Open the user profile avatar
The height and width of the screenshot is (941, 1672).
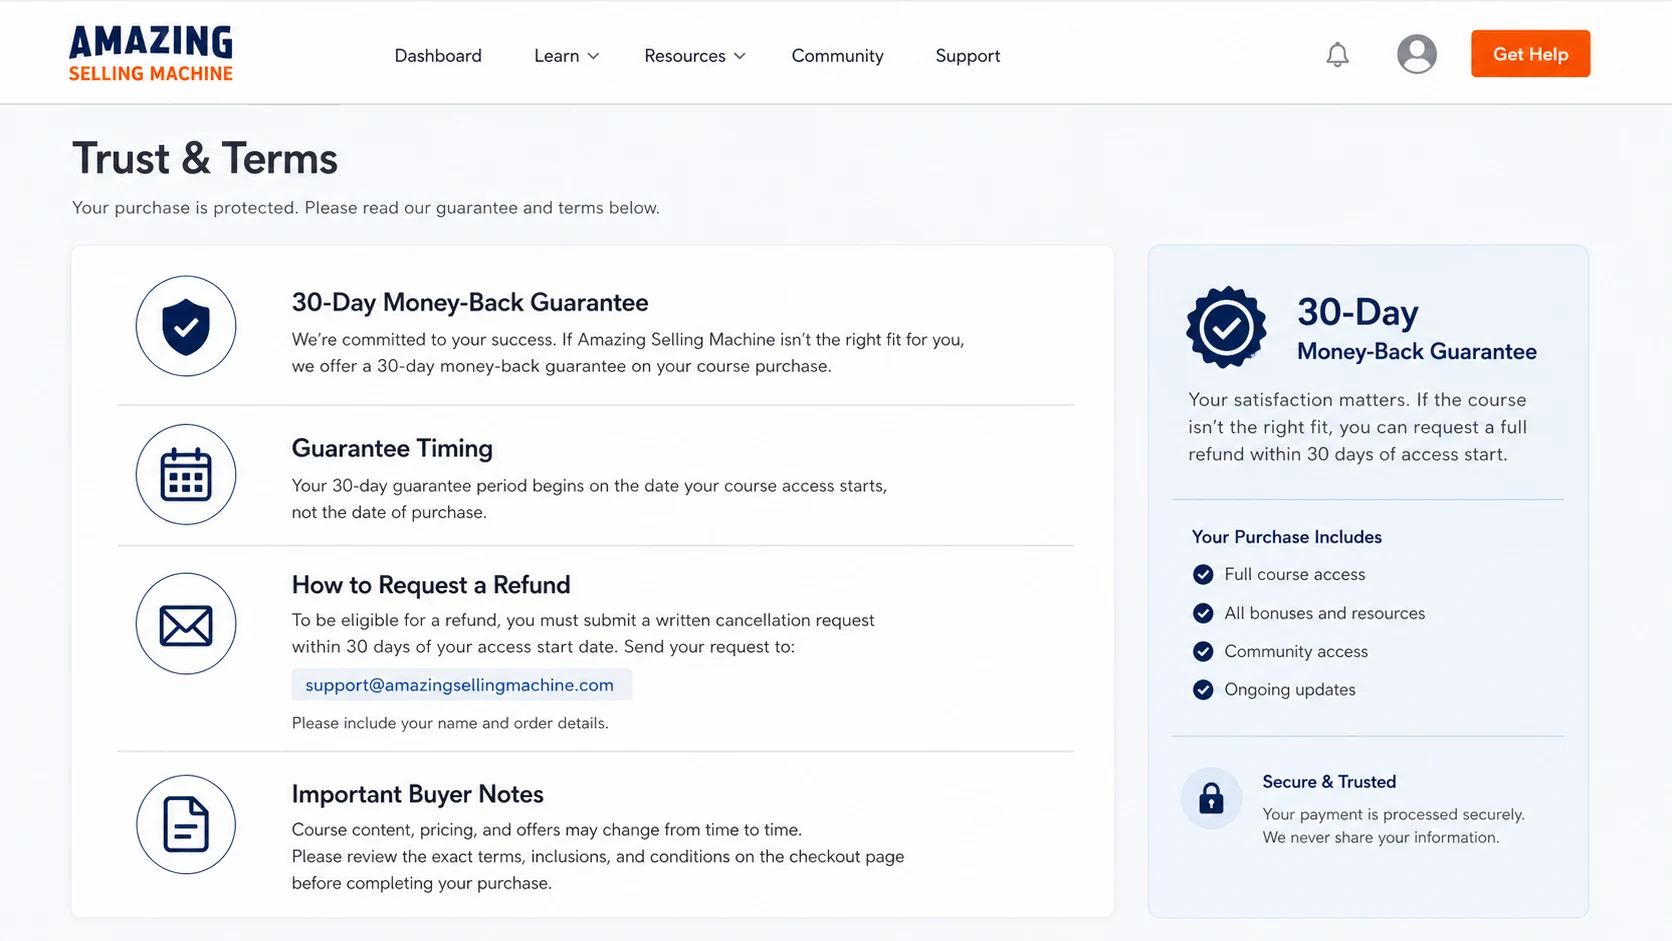coord(1416,54)
